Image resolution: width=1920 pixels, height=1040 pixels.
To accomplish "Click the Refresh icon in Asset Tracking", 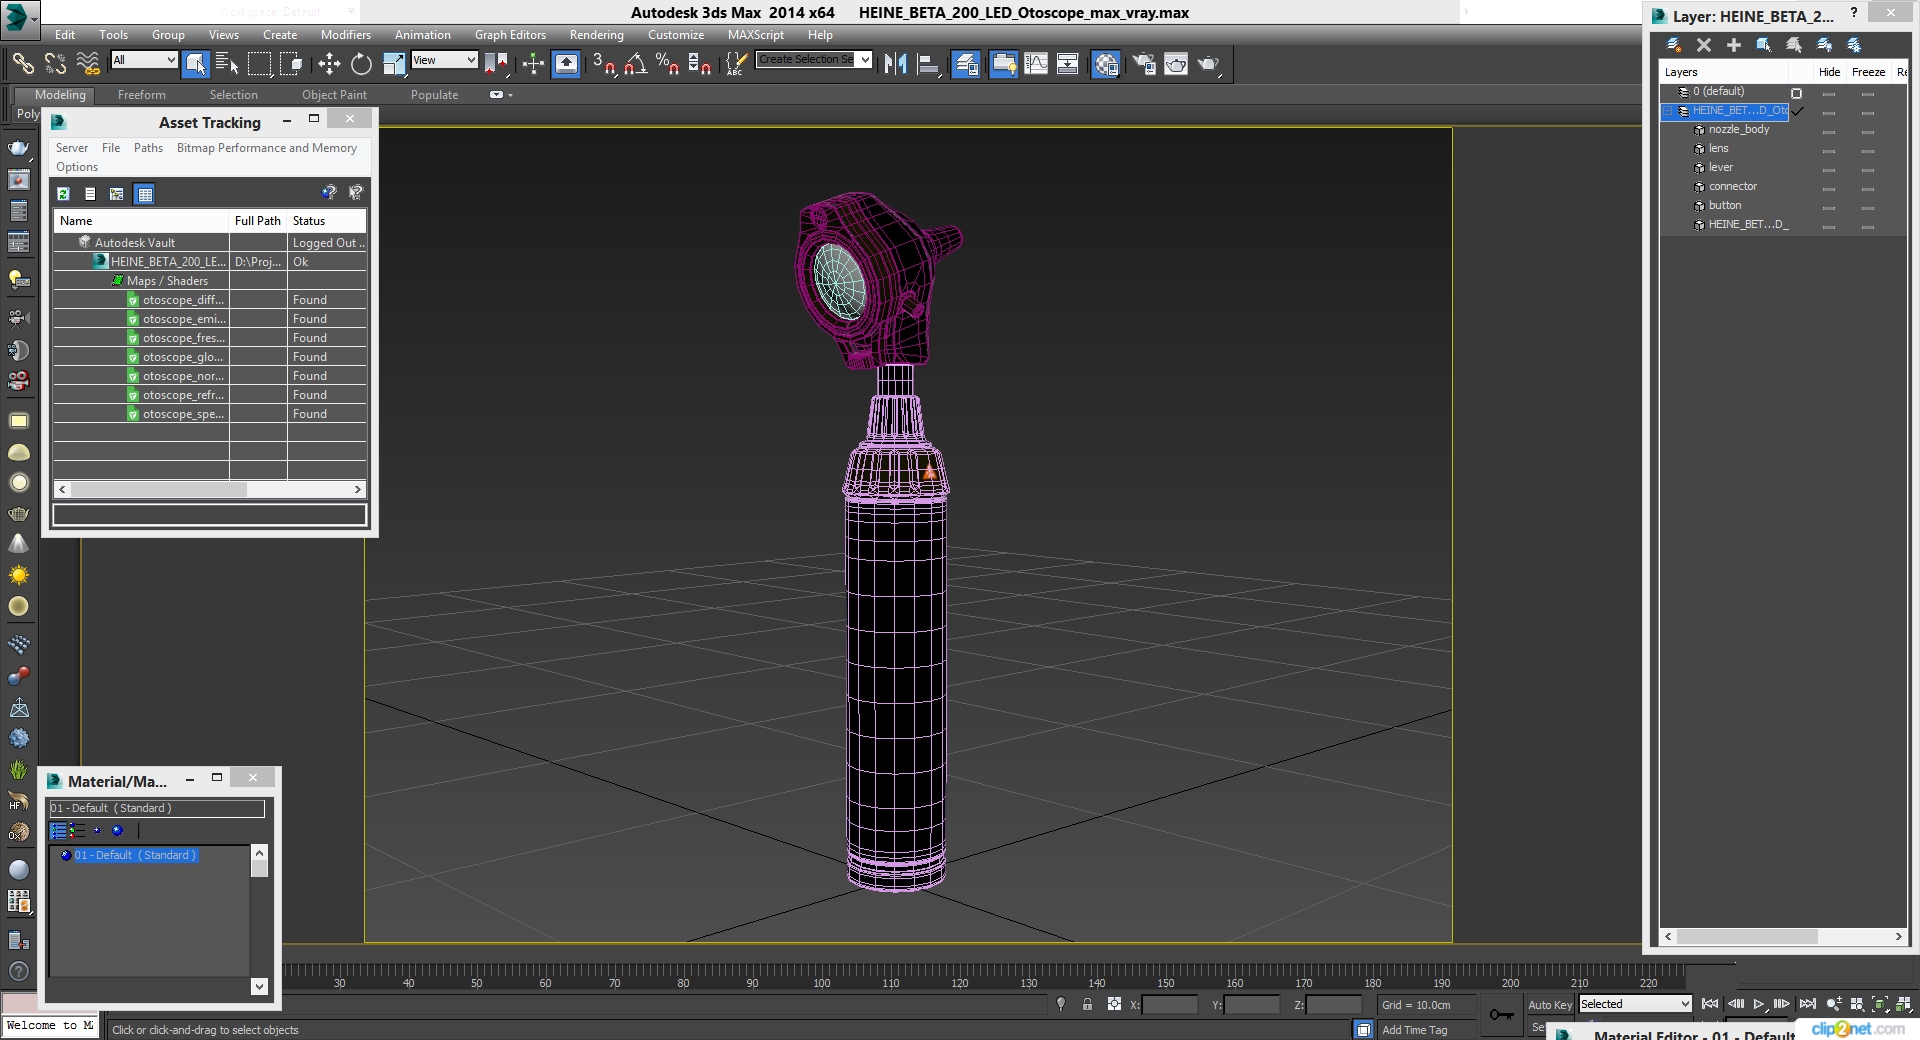I will pyautogui.click(x=64, y=194).
